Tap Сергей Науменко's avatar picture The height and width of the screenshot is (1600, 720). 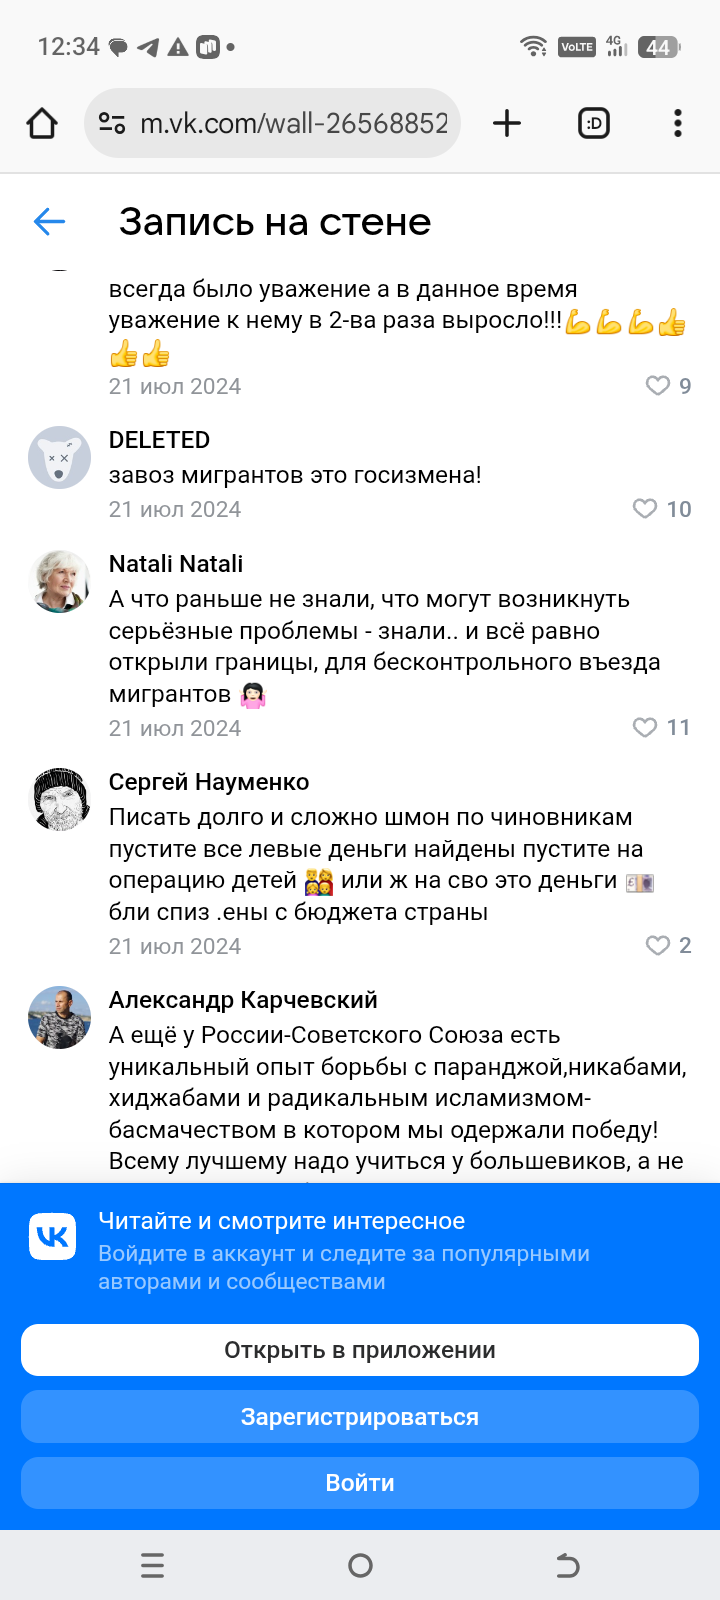pos(60,799)
